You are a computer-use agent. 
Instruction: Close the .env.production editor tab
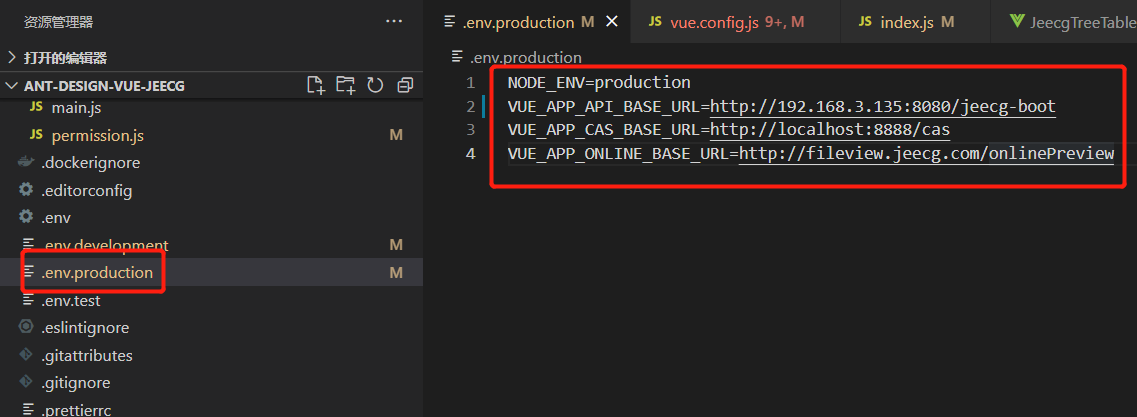tap(612, 21)
